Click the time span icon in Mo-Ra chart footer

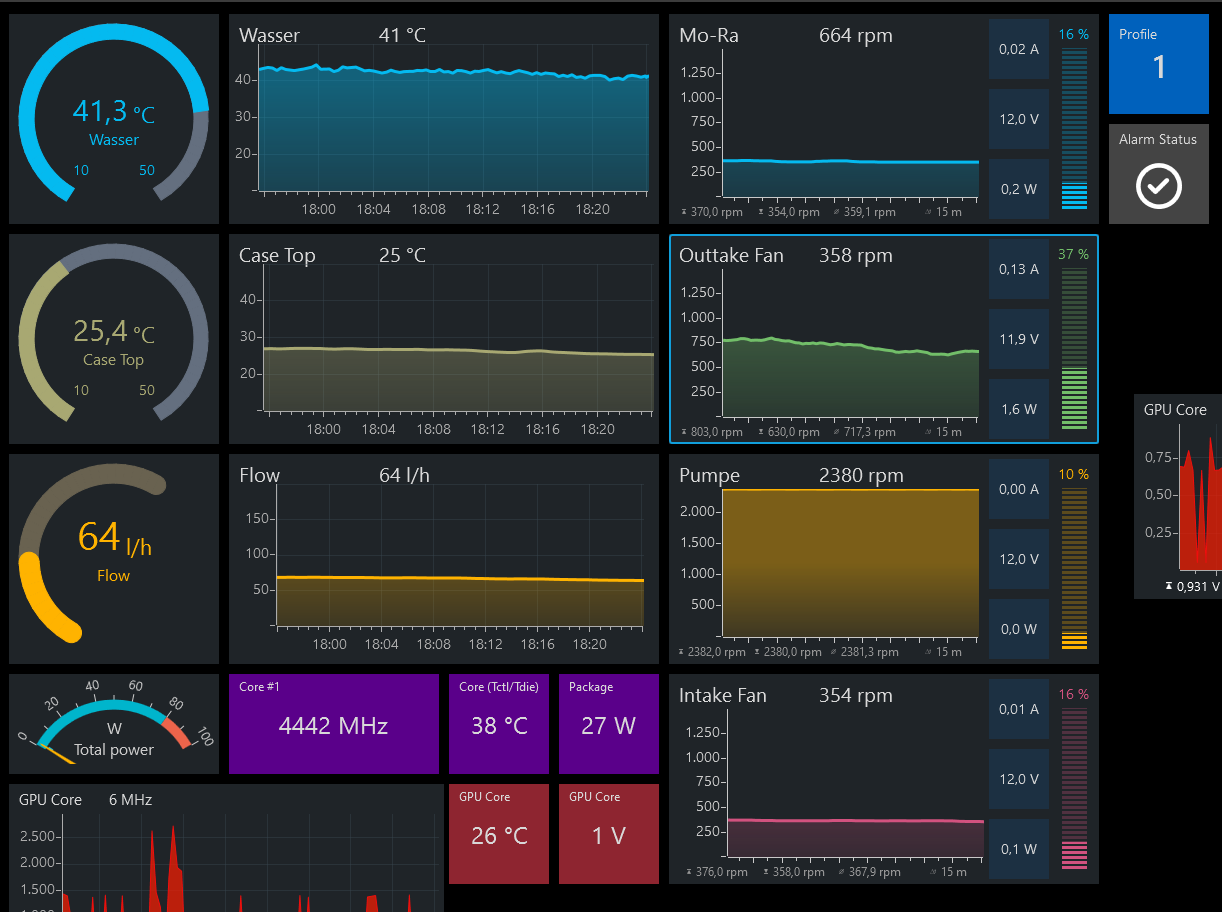(x=928, y=212)
